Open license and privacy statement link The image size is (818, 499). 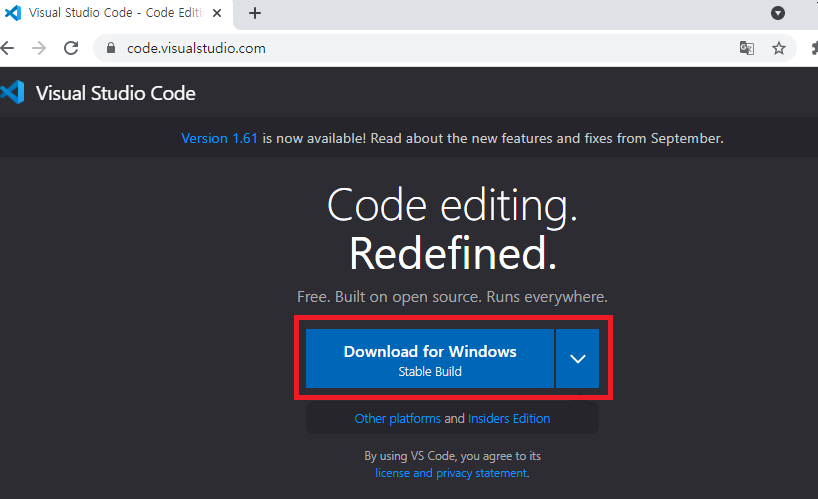click(451, 473)
